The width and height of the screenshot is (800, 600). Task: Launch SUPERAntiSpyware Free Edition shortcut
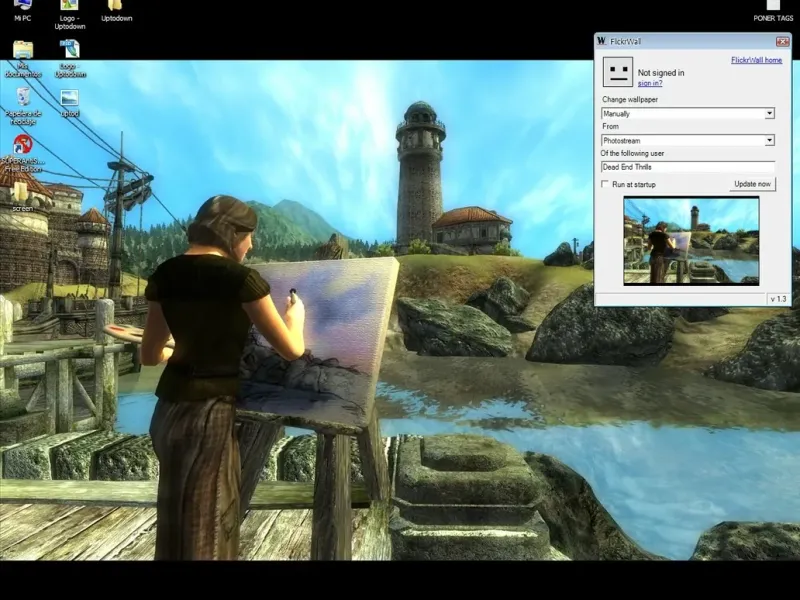pos(23,153)
